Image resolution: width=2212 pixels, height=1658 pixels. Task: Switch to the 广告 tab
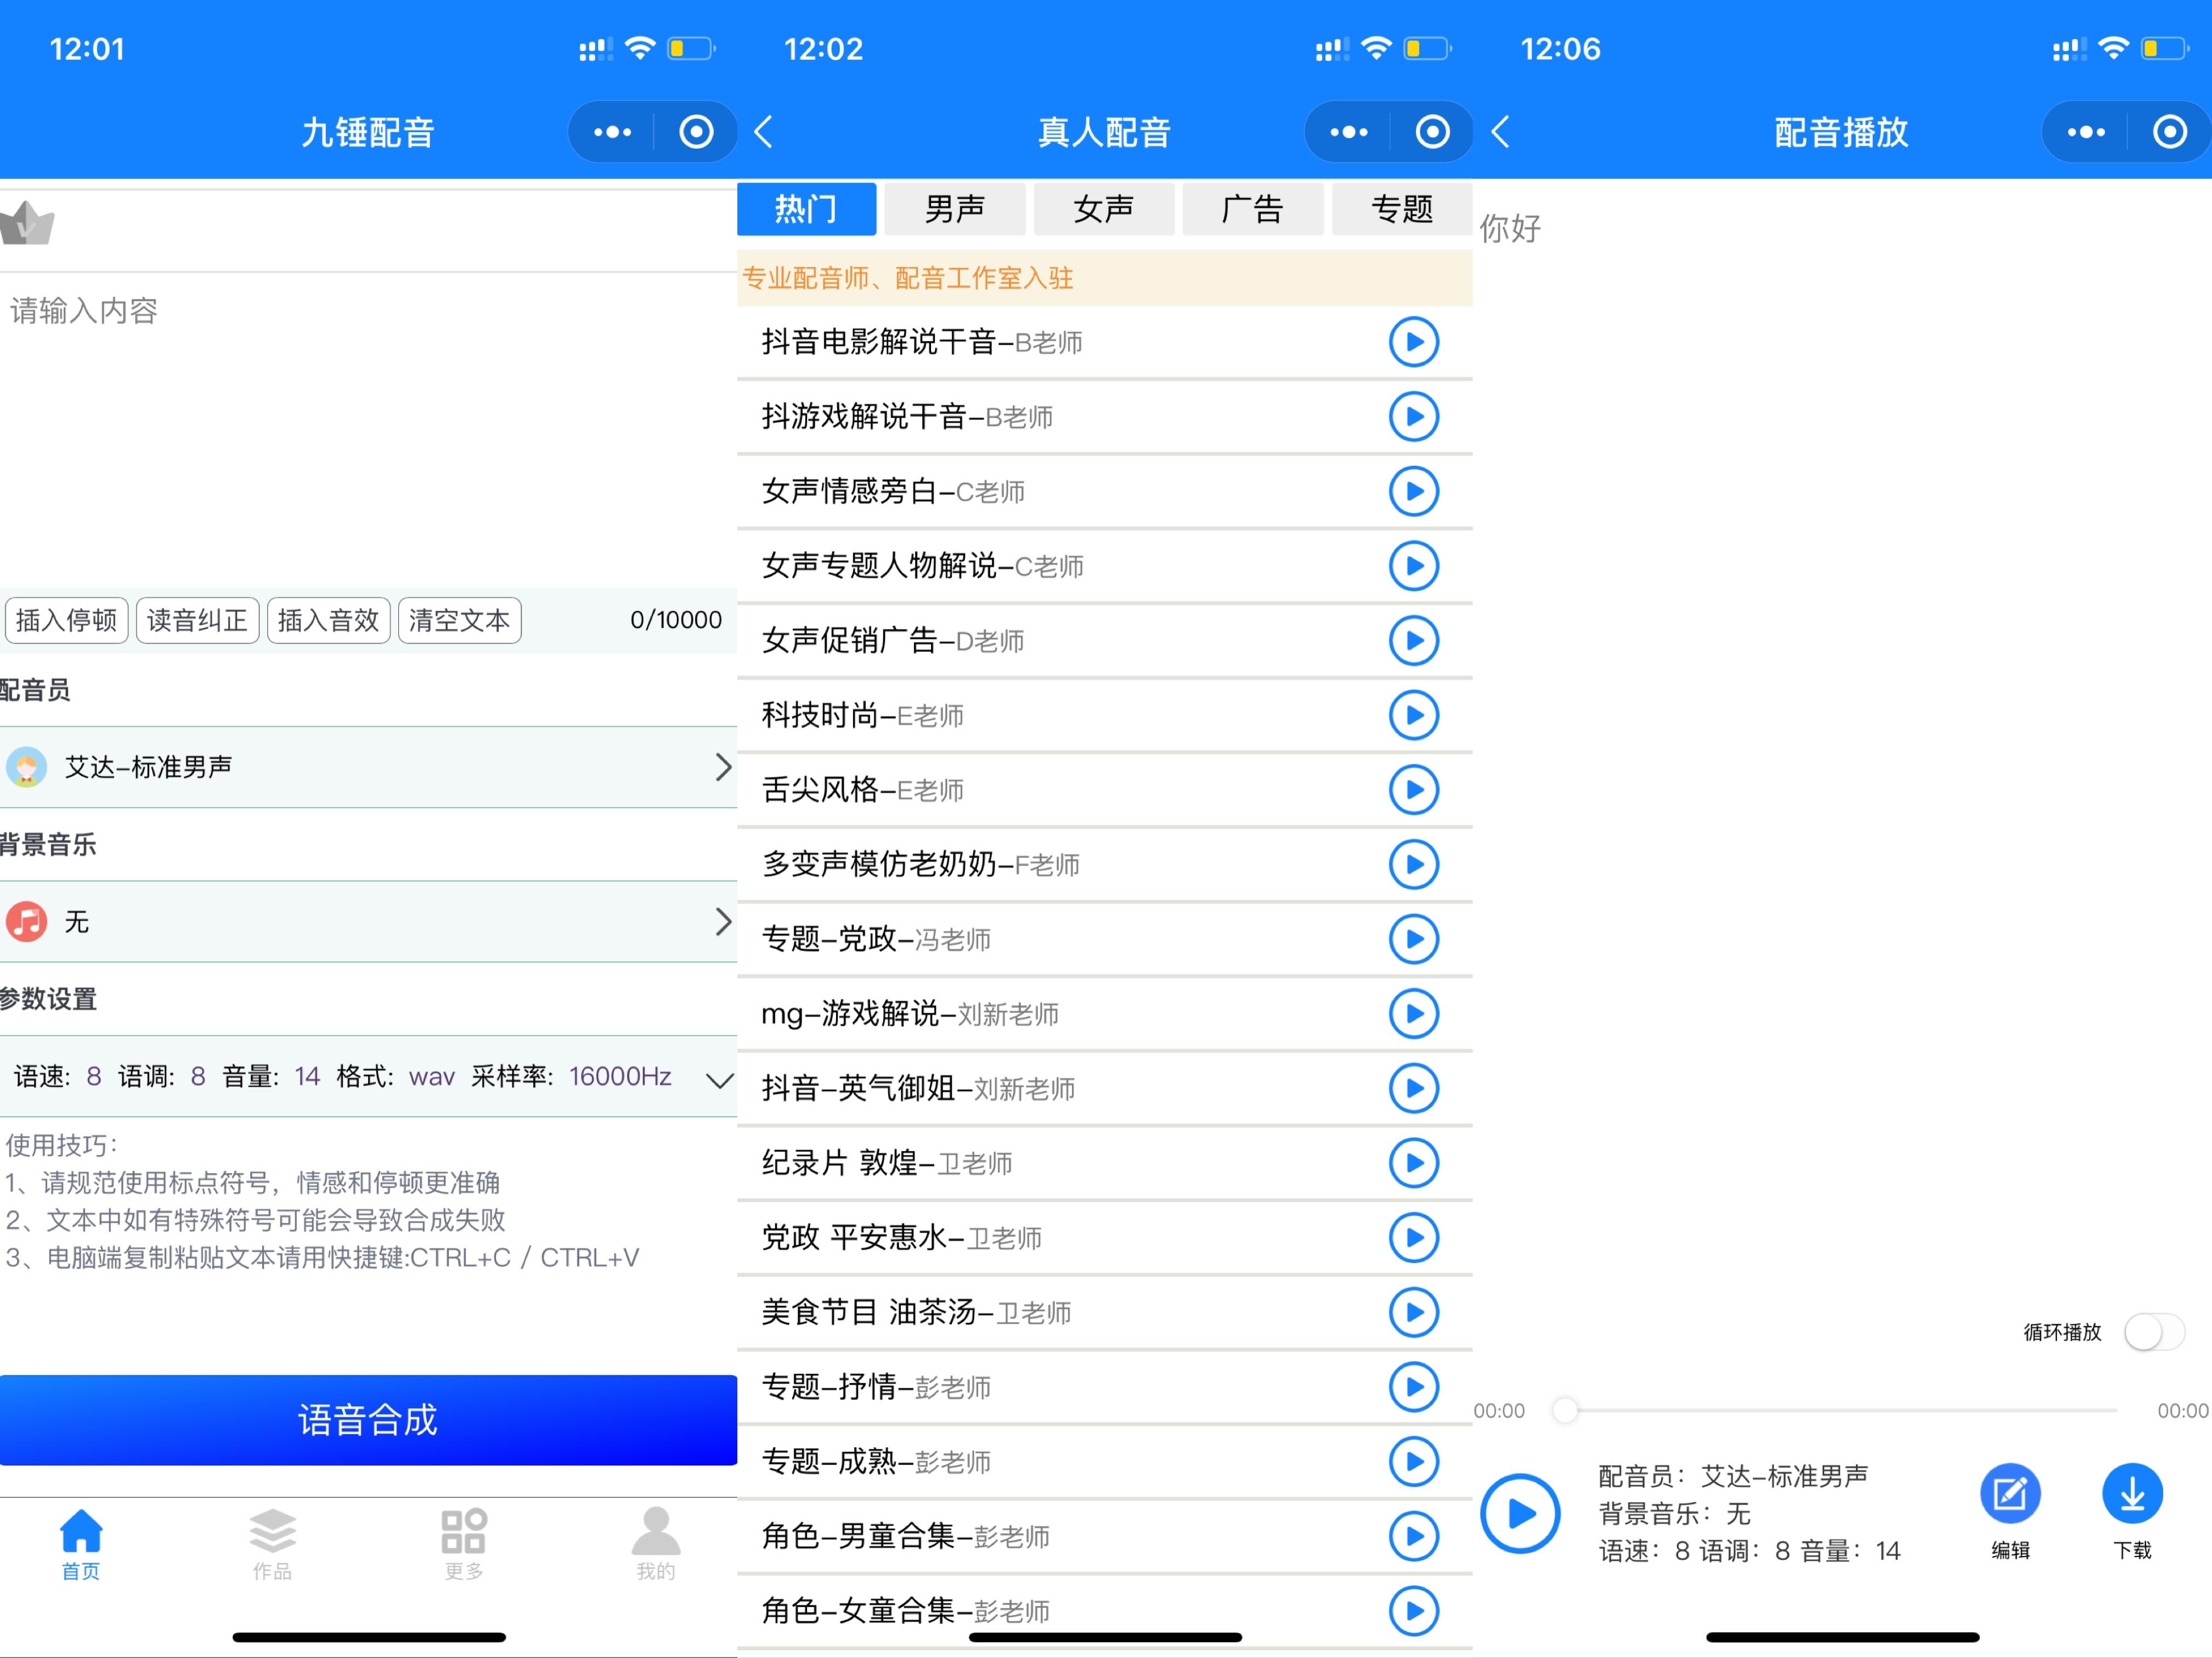[x=1252, y=209]
